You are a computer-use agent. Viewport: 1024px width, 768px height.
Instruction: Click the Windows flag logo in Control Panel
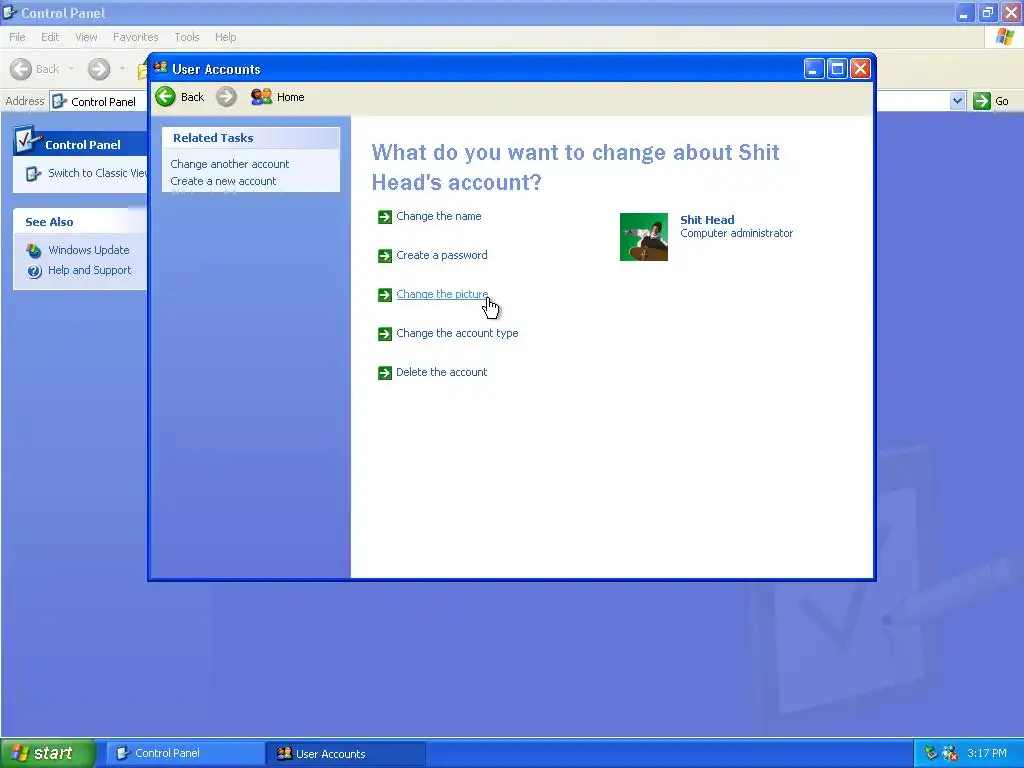1005,37
